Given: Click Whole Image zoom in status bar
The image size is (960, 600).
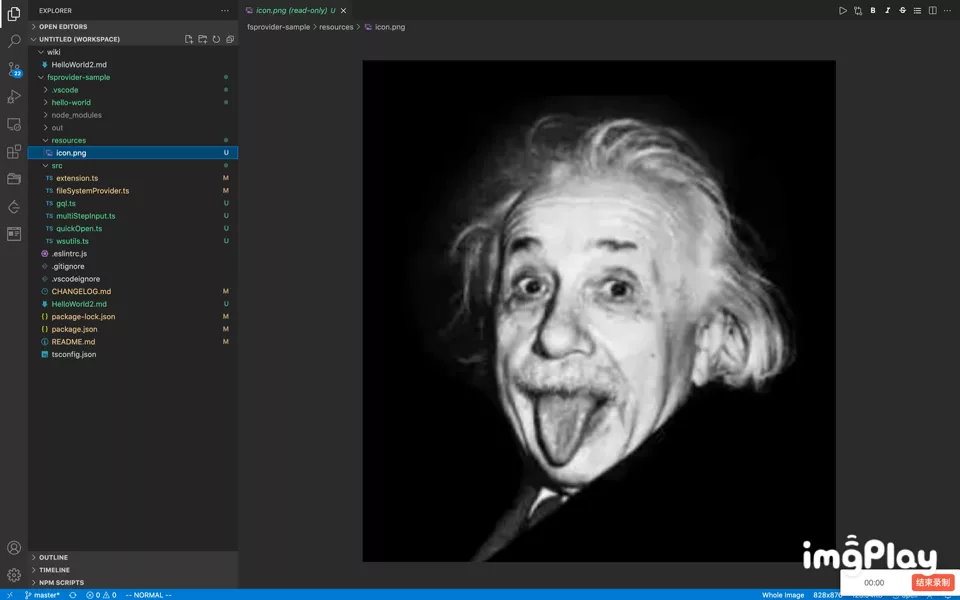Looking at the screenshot, I should coord(783,595).
